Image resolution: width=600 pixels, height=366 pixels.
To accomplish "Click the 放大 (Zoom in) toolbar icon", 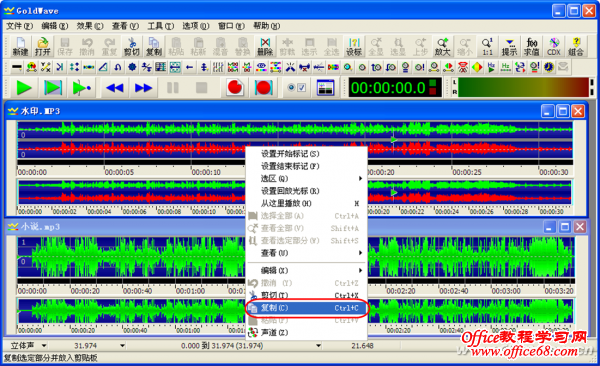I will tap(442, 47).
